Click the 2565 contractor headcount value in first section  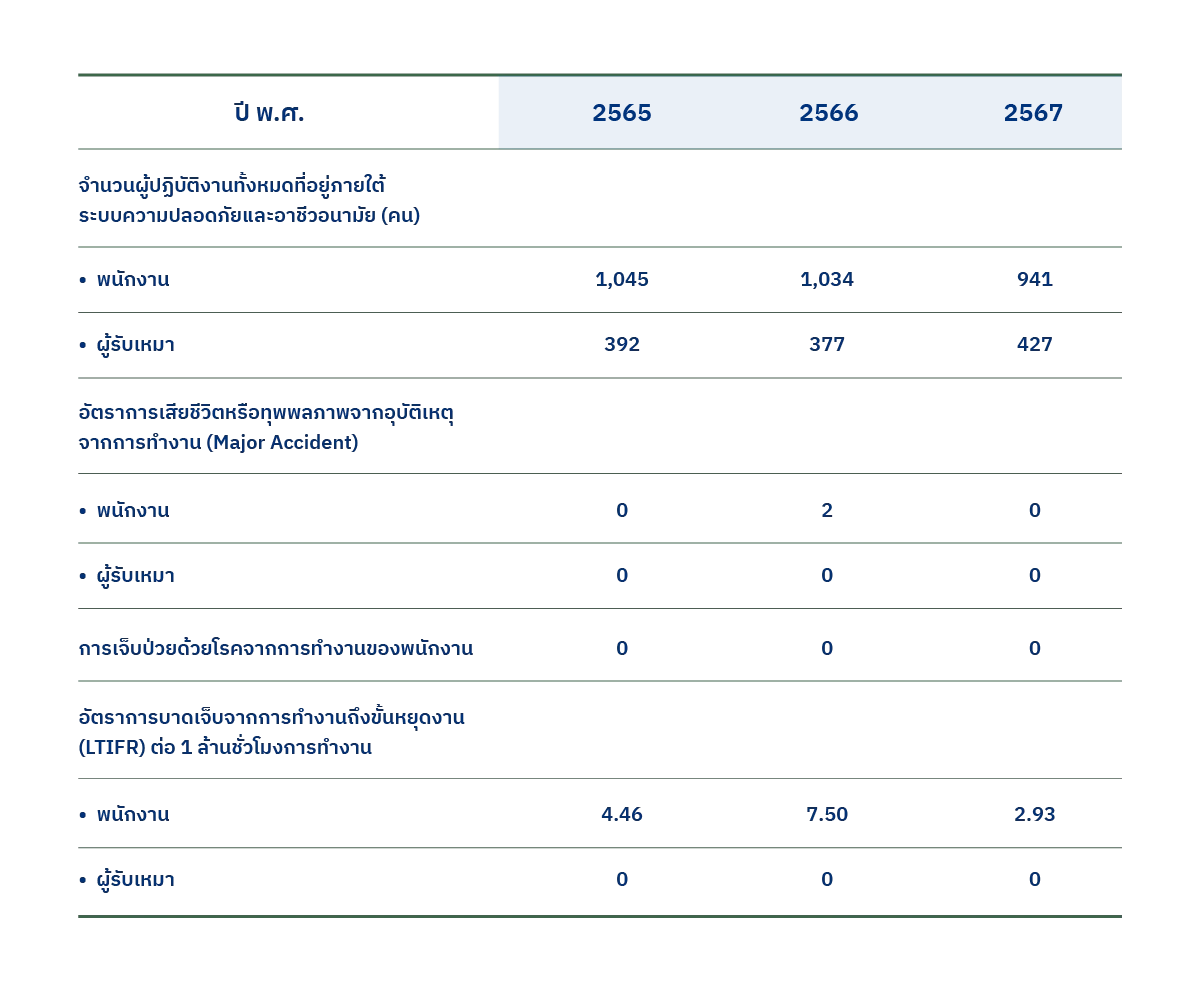621,345
